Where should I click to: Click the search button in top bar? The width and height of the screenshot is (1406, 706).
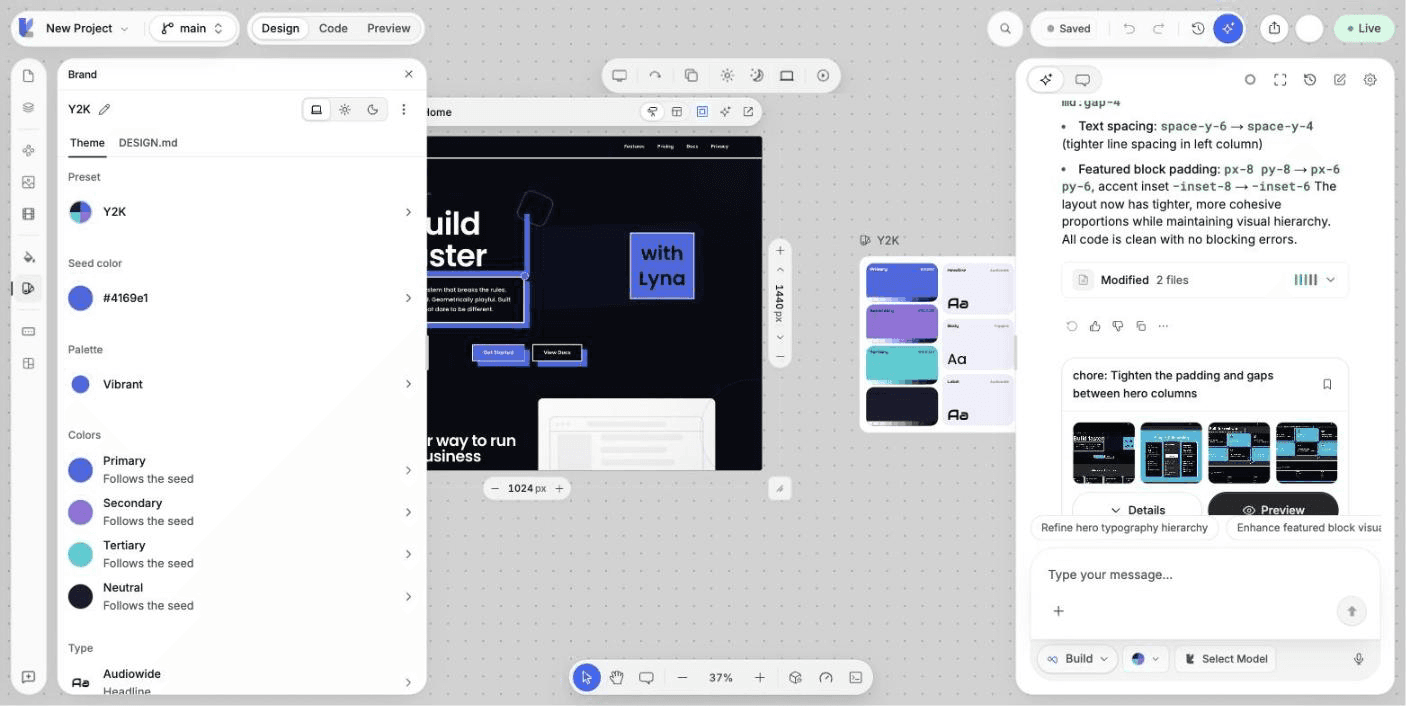[x=1005, y=28]
